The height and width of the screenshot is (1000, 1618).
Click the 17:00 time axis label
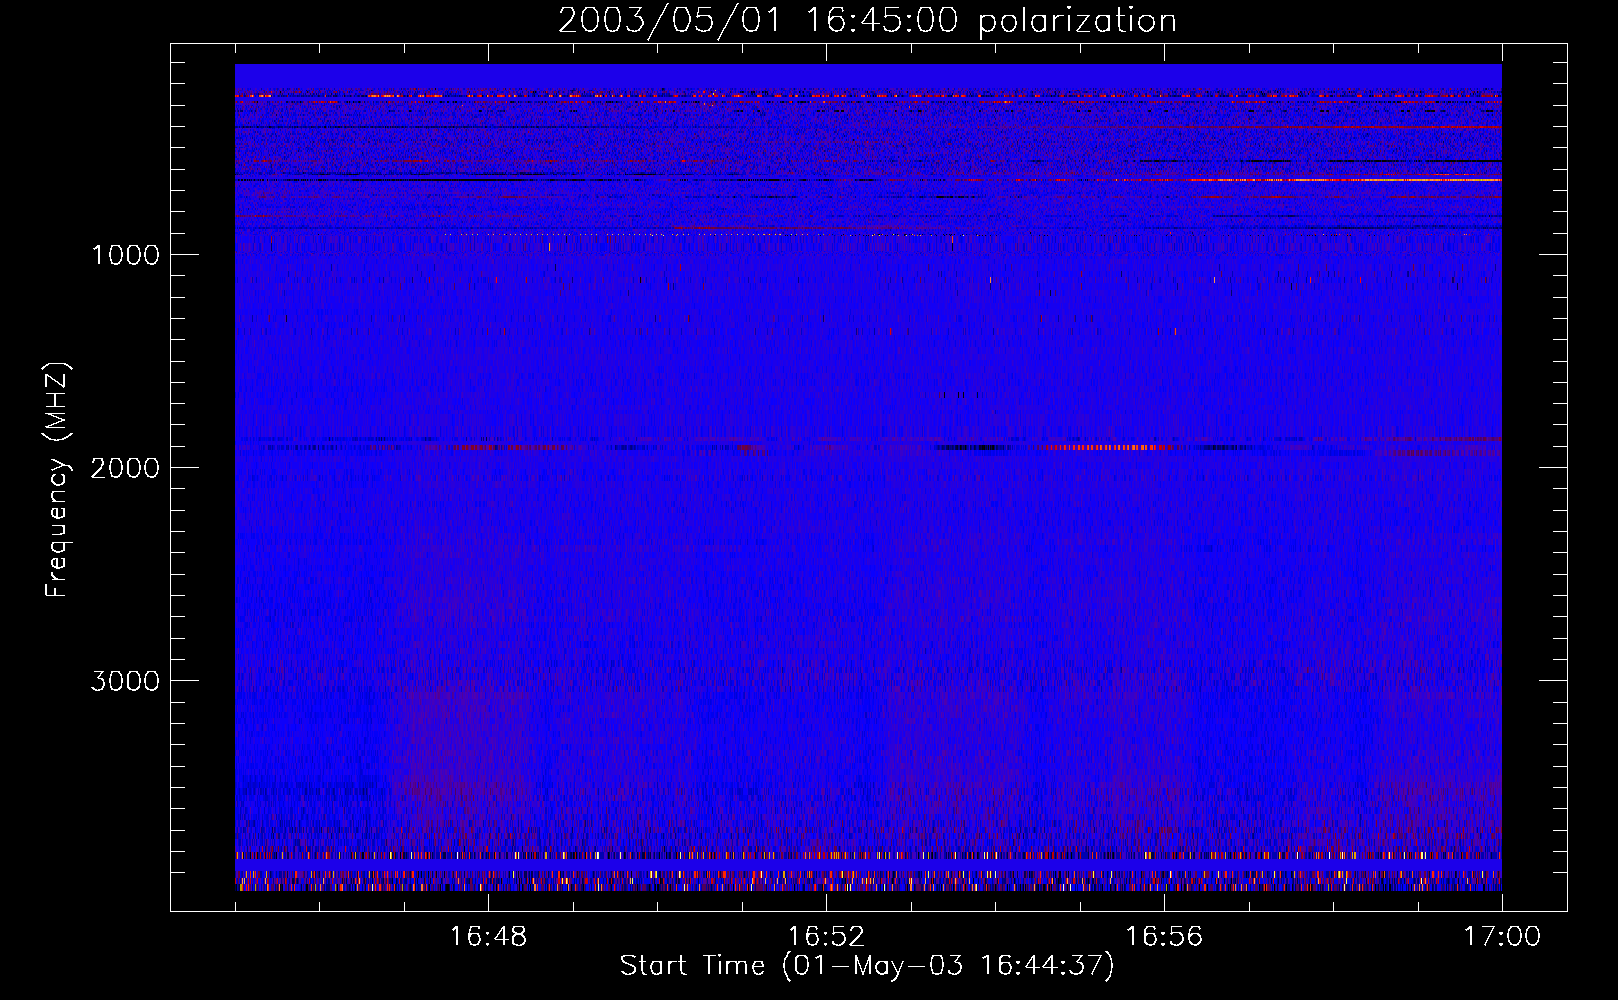(1502, 937)
